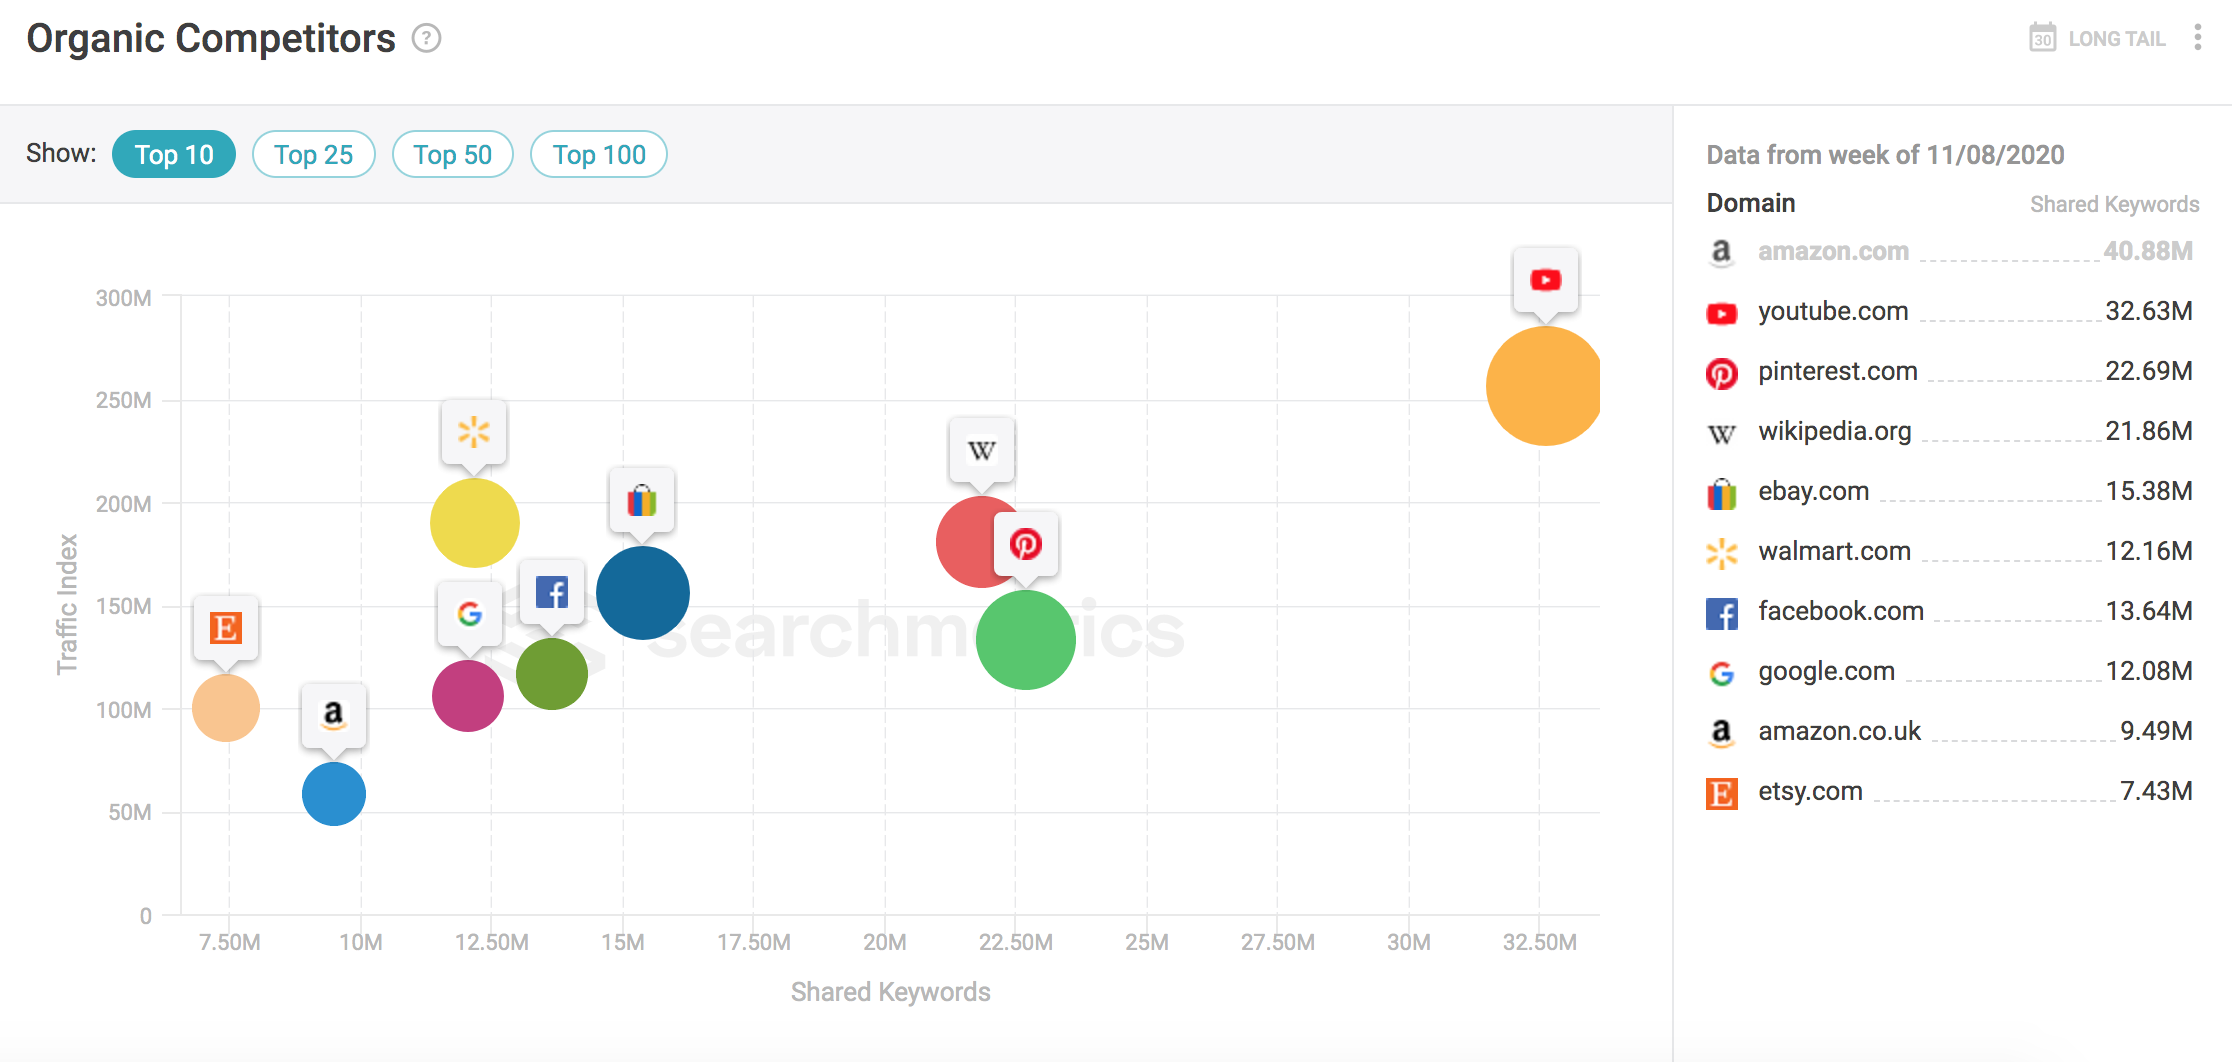
Task: Open the three-dot options menu
Action: (2197, 38)
